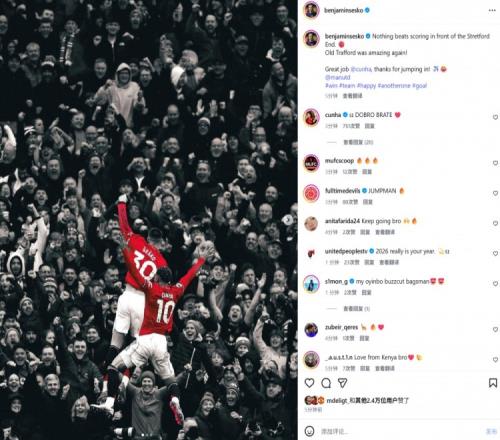Save post with the bookmark icon

coord(493,383)
